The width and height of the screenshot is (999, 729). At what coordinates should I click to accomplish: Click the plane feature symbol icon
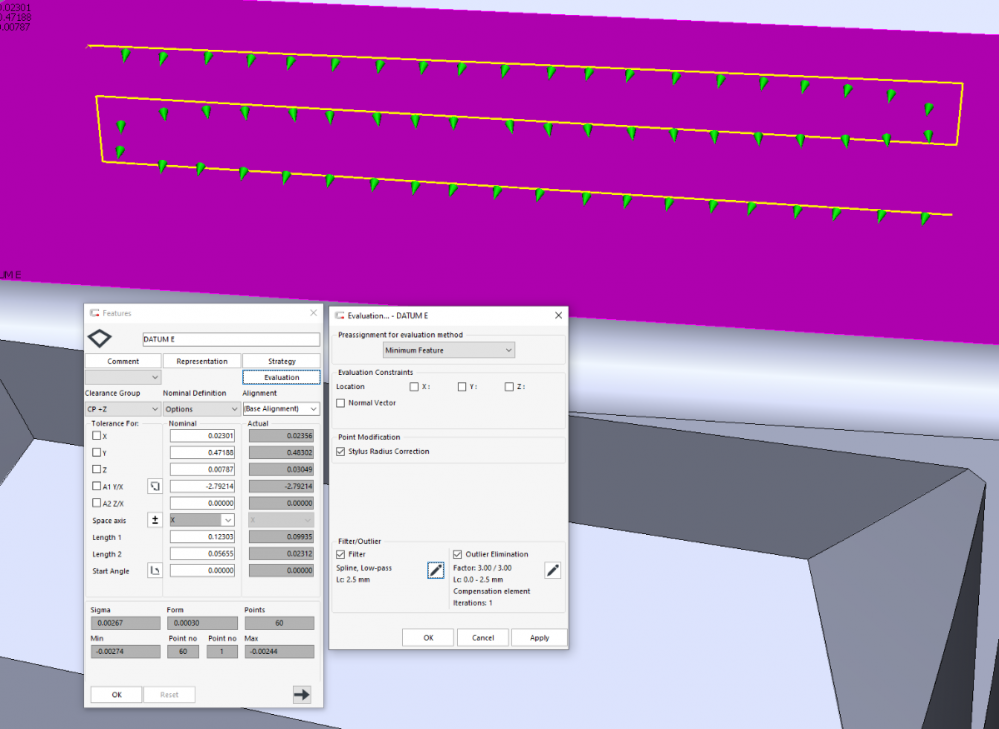coord(101,339)
